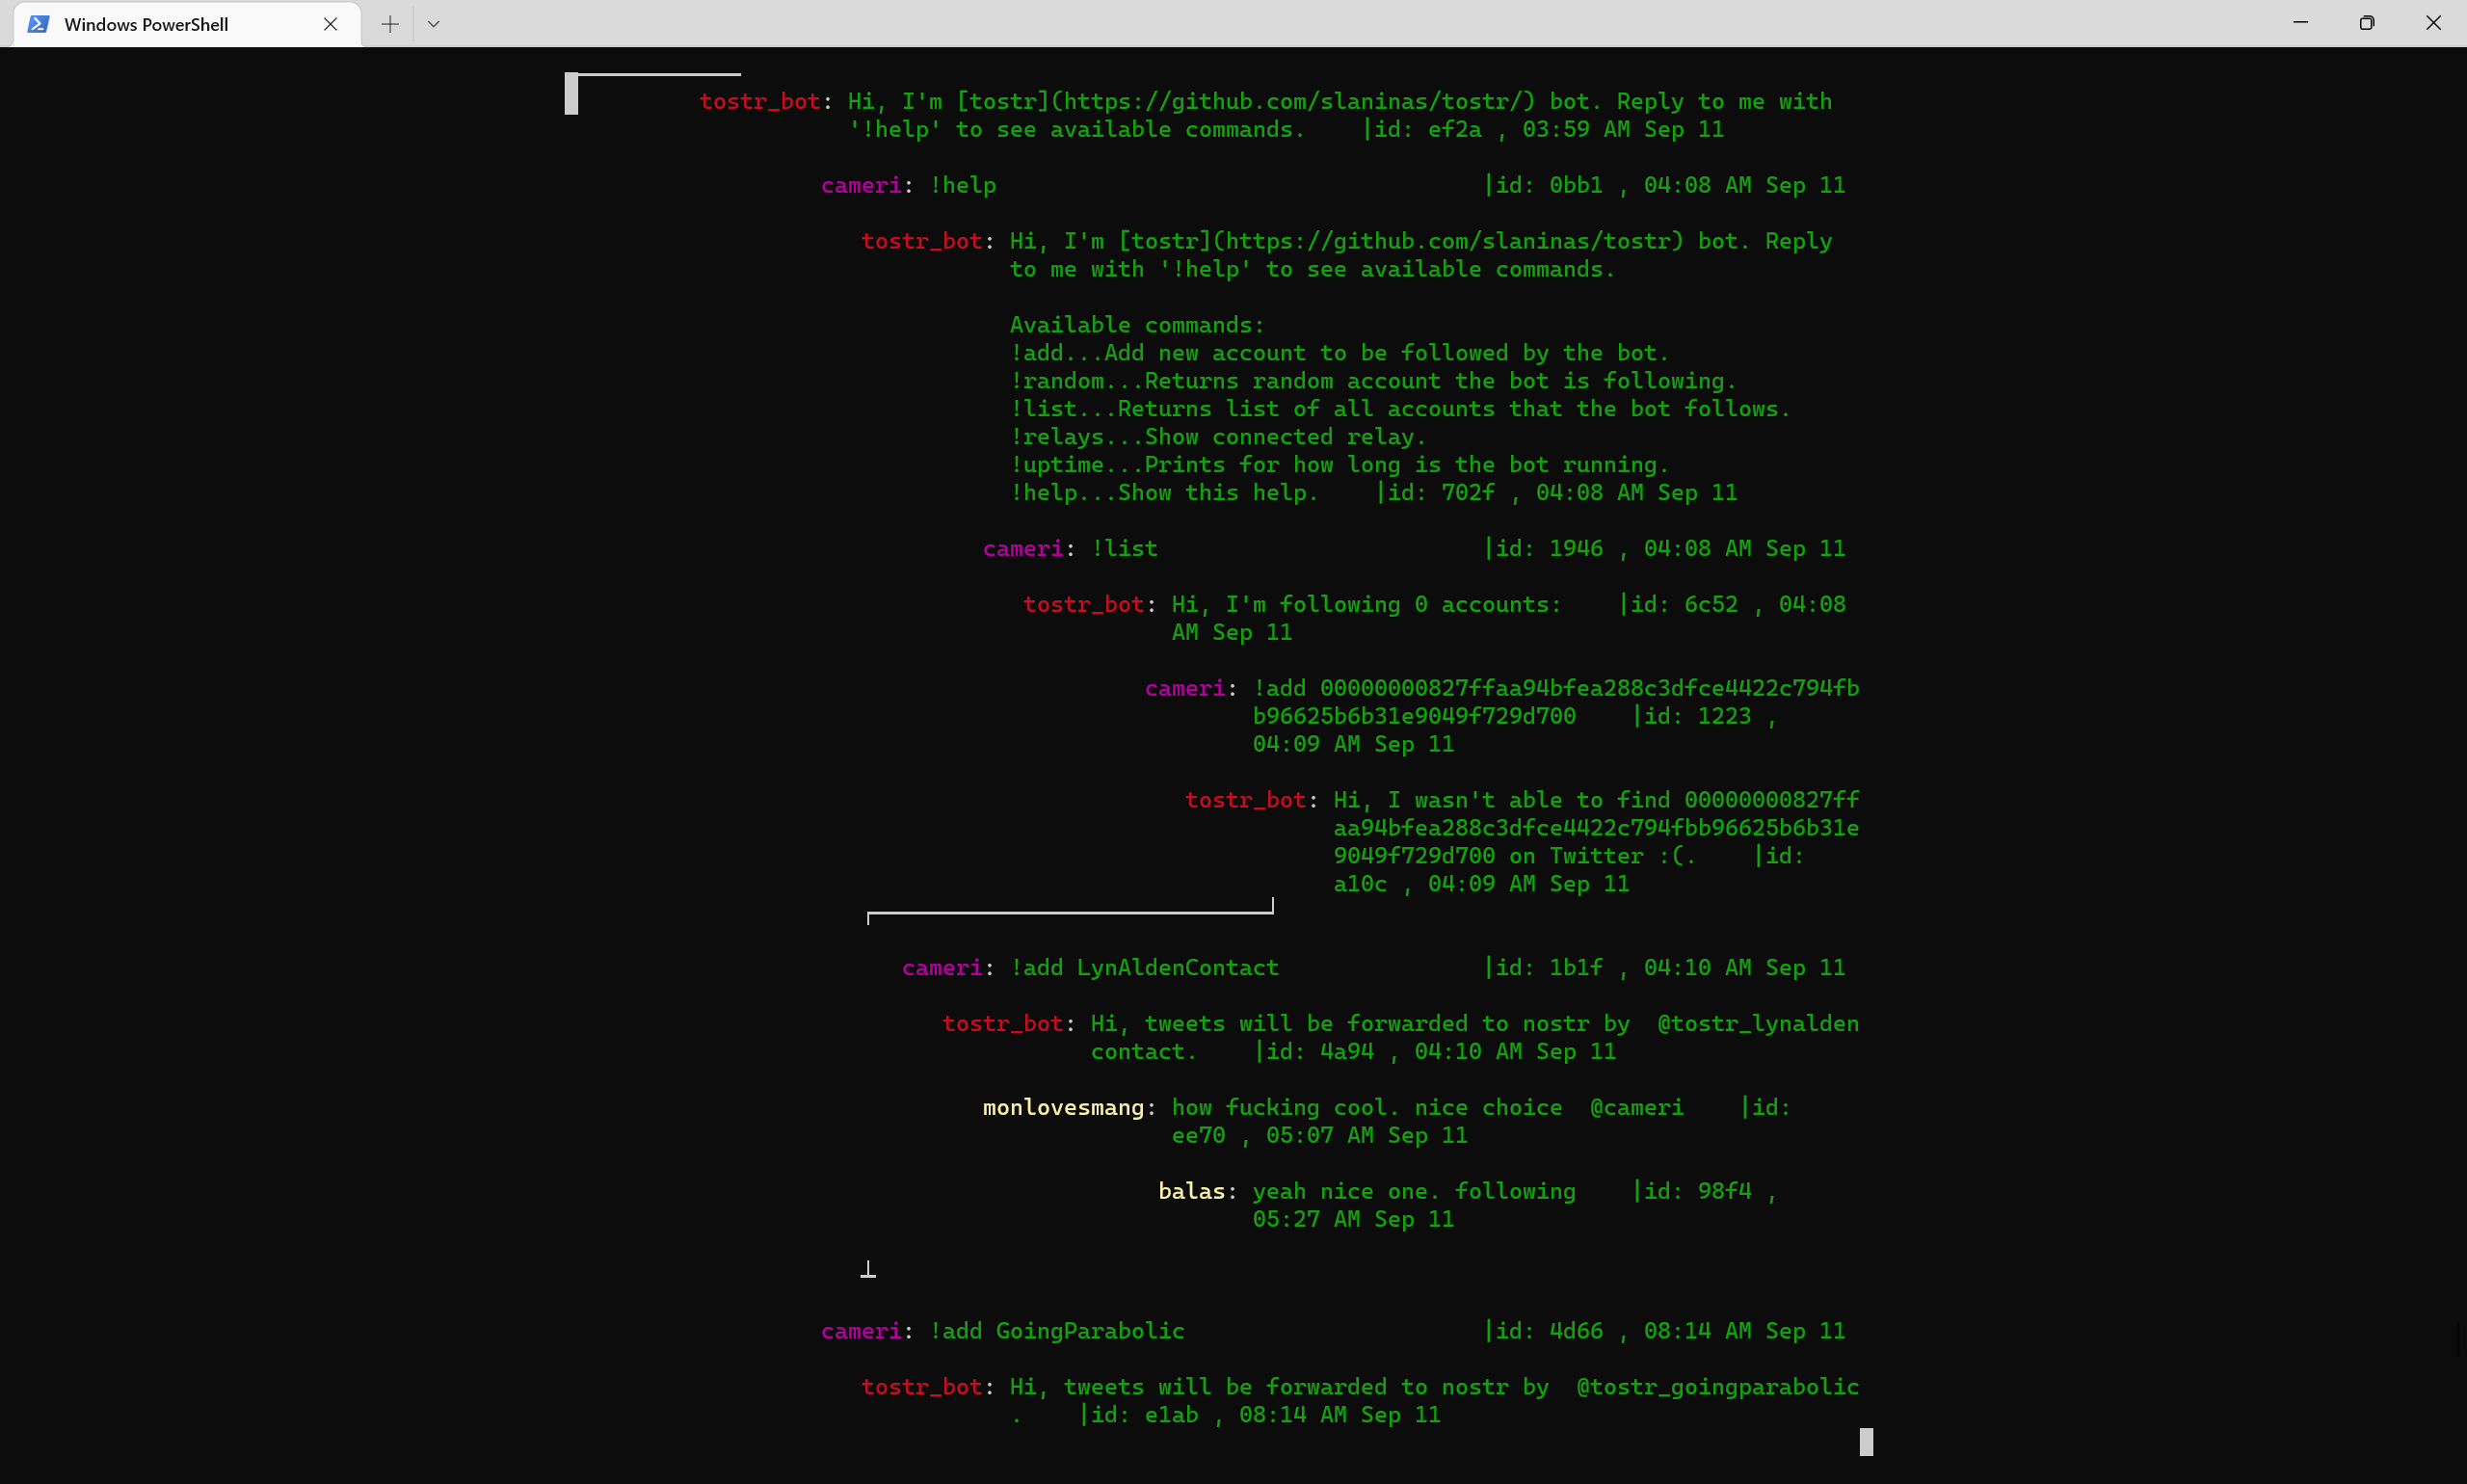Close the terminal window

click(x=2433, y=23)
